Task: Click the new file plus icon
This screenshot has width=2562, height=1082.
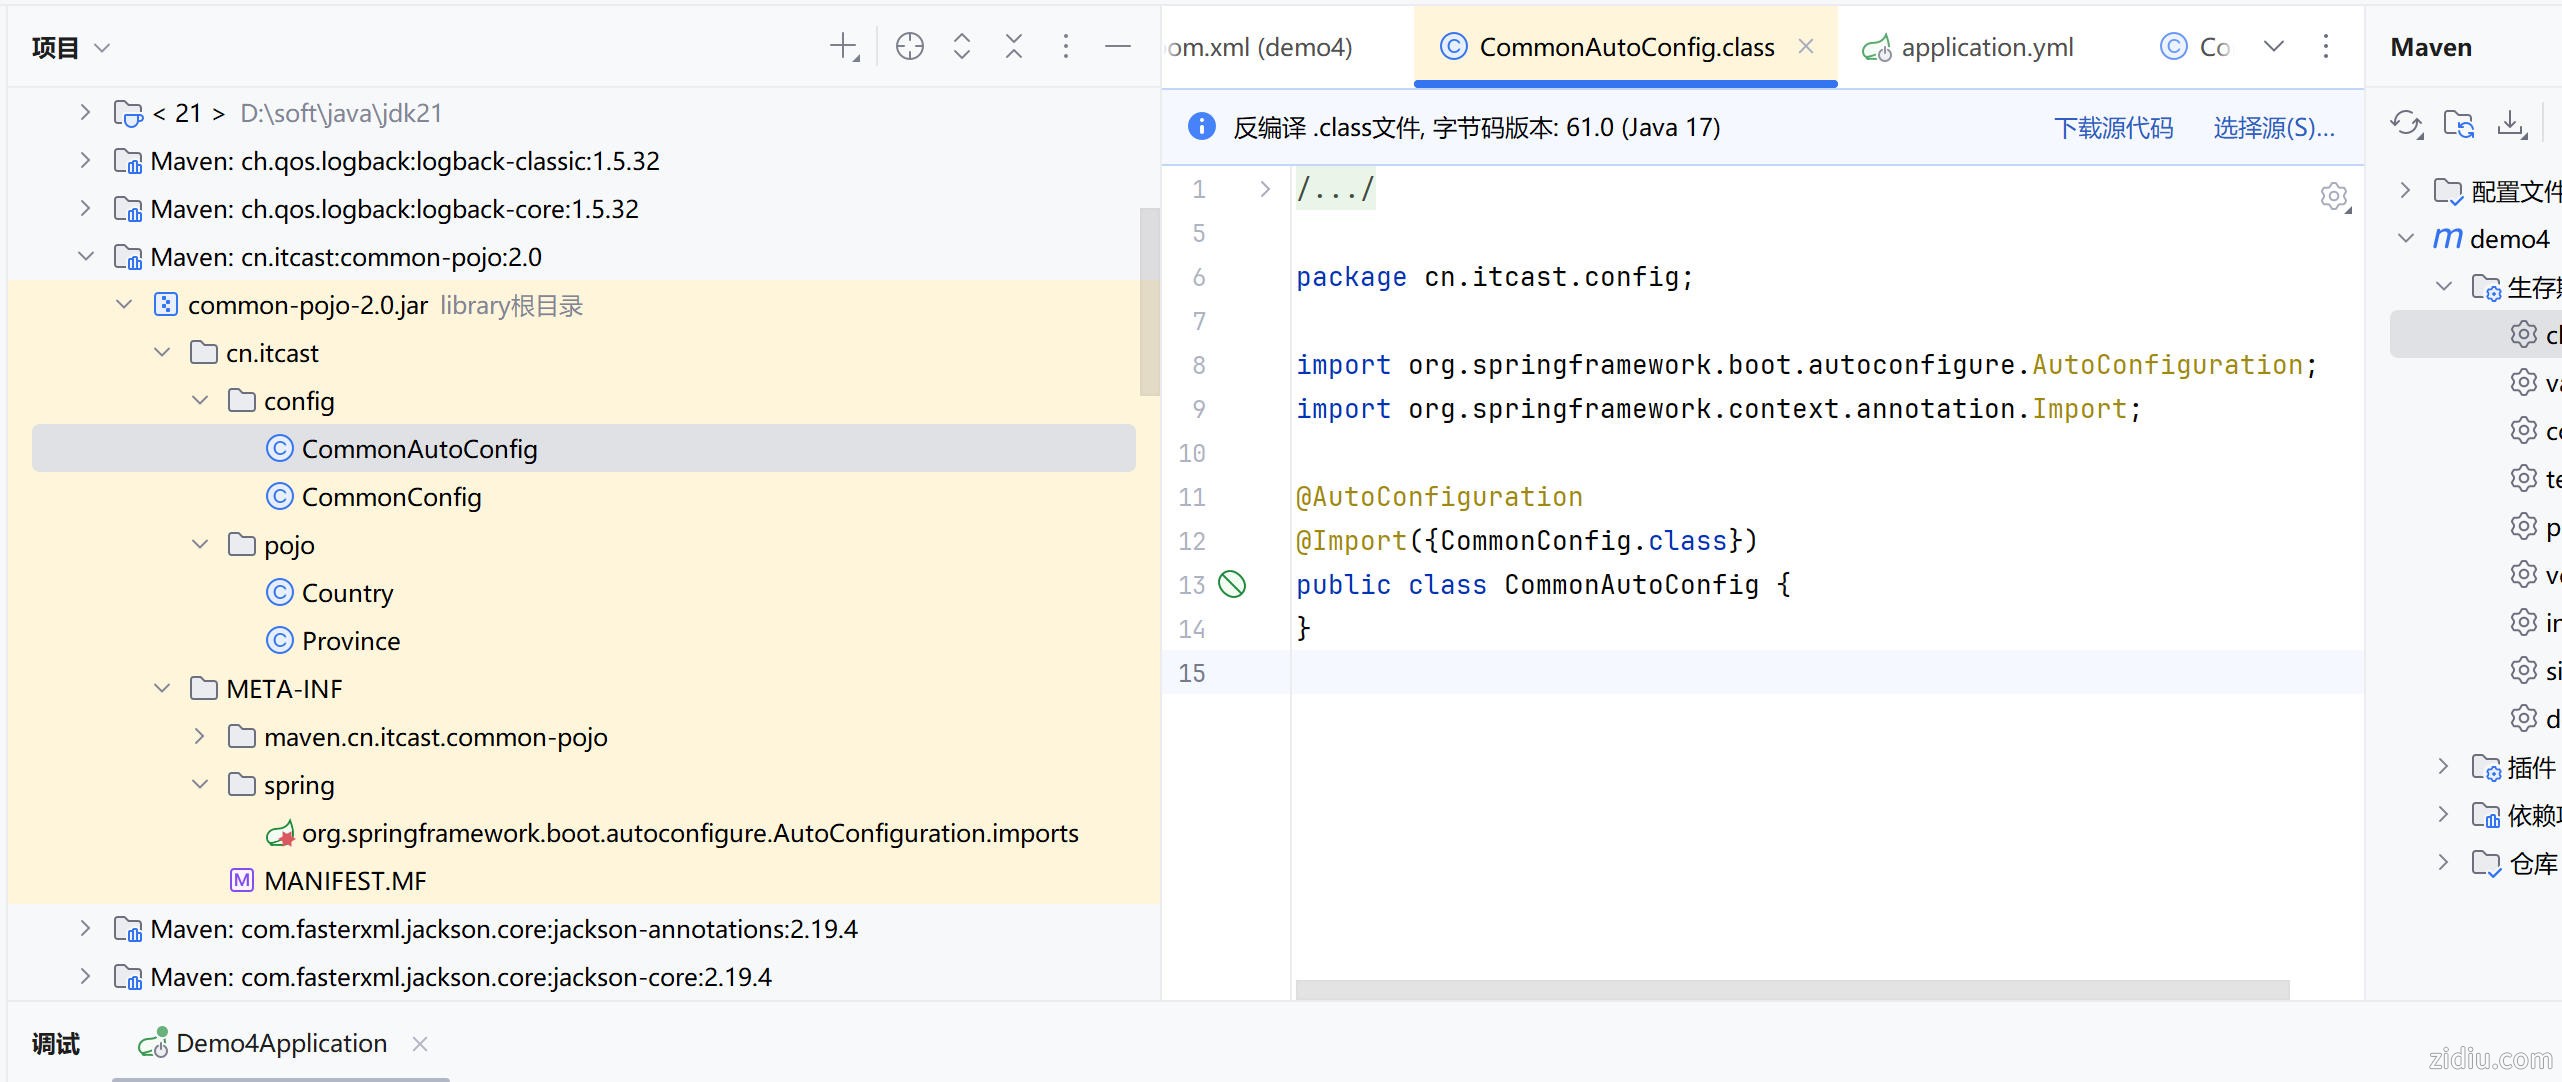Action: (844, 47)
